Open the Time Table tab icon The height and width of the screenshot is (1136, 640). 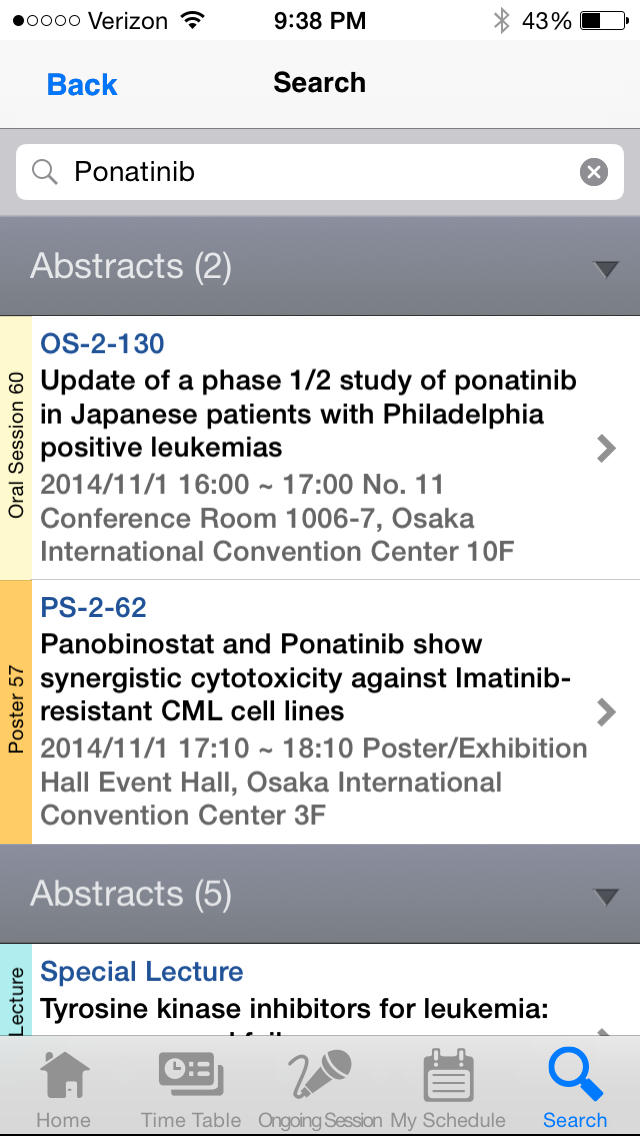click(191, 1076)
